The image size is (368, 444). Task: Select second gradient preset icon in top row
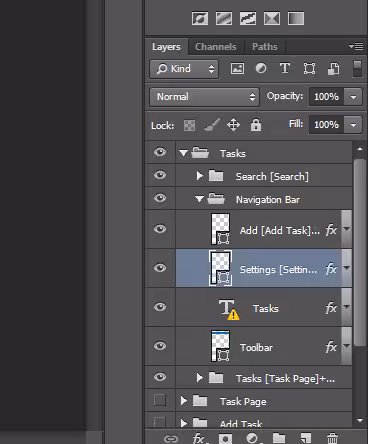point(224,19)
